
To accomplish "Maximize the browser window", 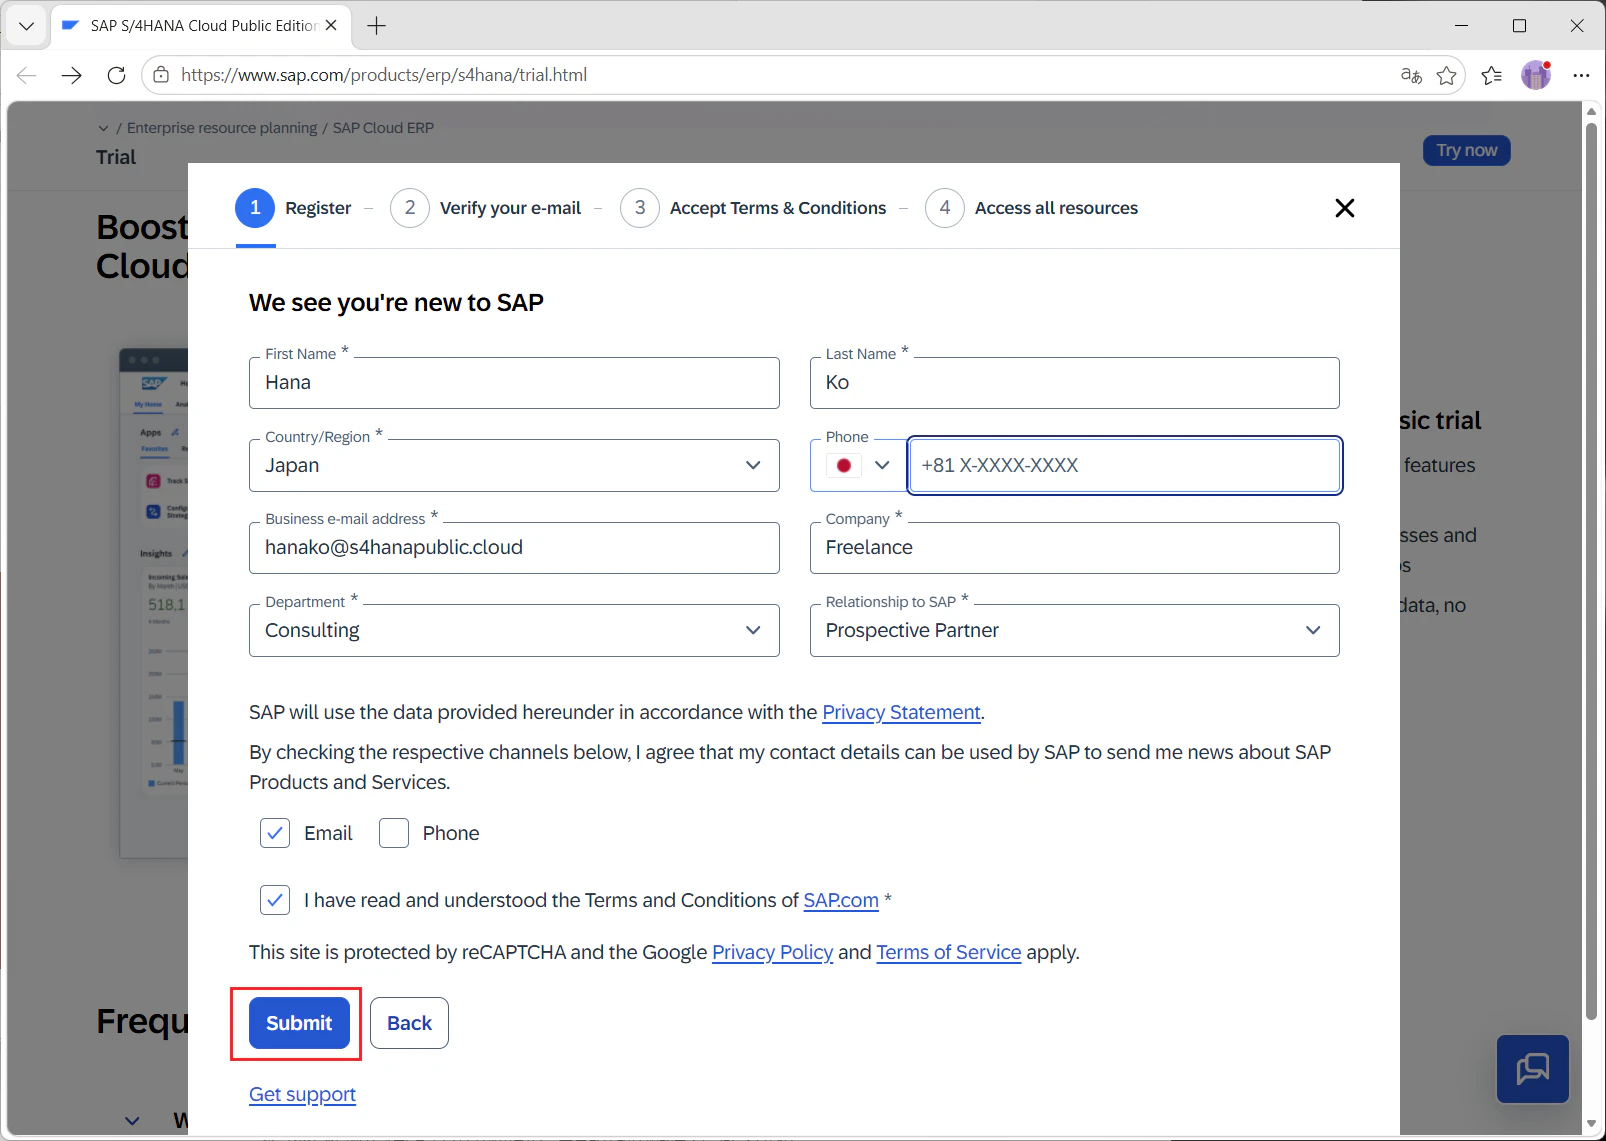I will 1520,26.
